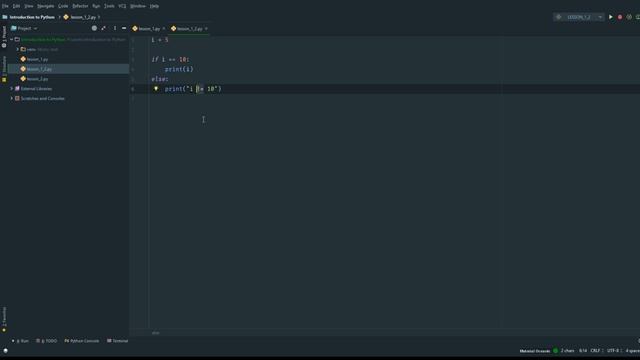Click the tool windows quick-access icon bottom-left

[x=5, y=351]
